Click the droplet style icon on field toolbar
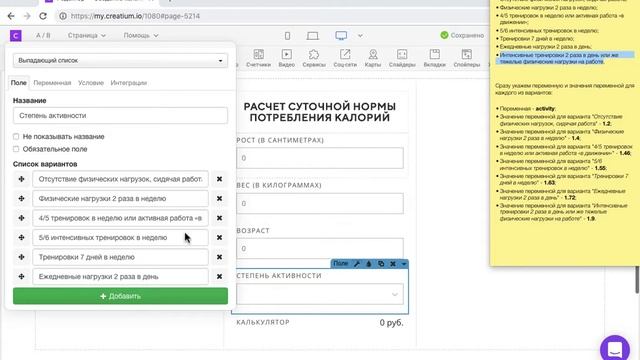Screen dimensions: 640x360 [369, 264]
